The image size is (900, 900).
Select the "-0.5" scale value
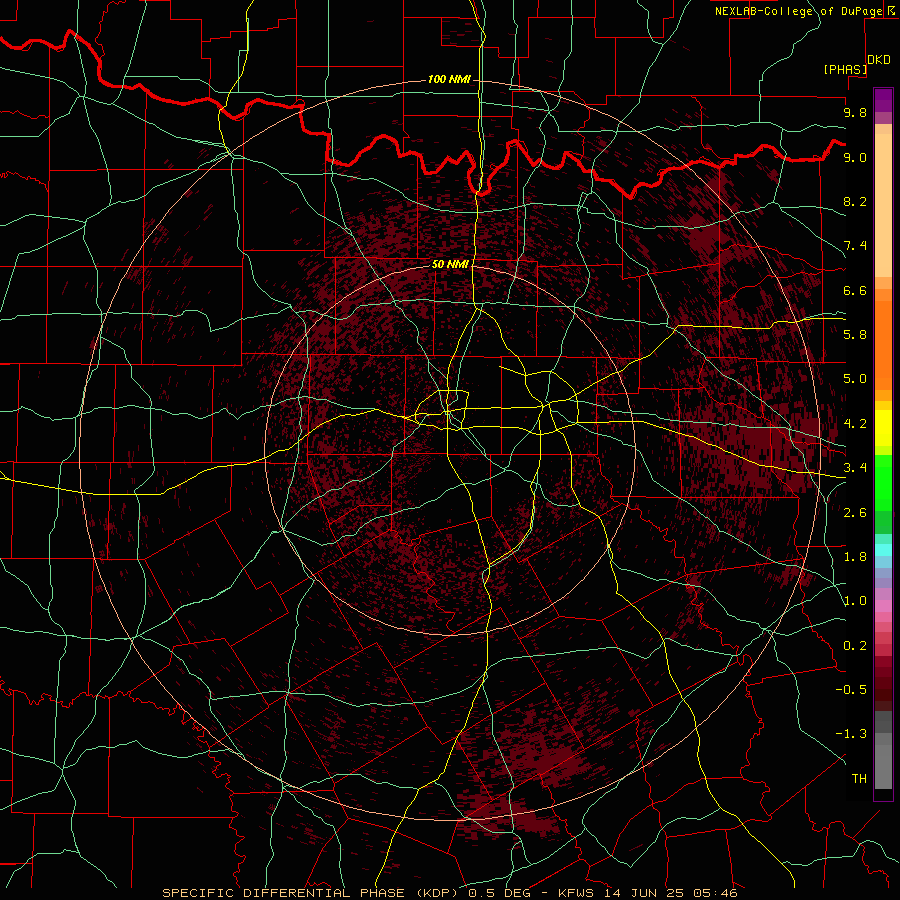pos(851,690)
